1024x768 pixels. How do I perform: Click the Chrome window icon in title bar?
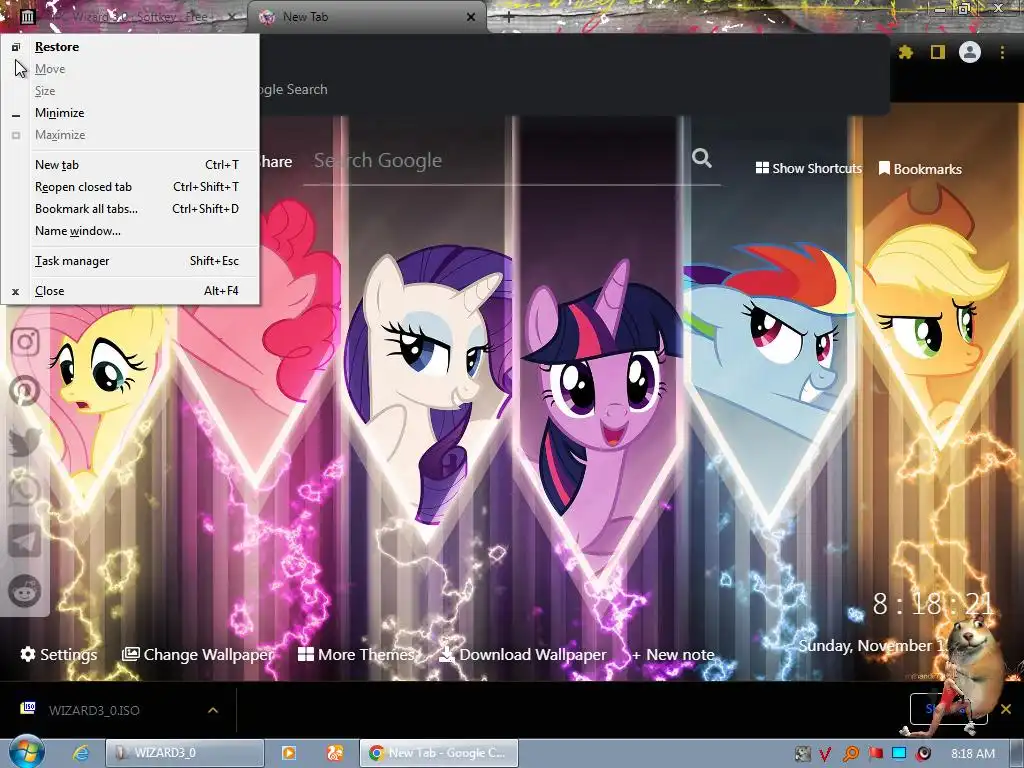point(27,16)
